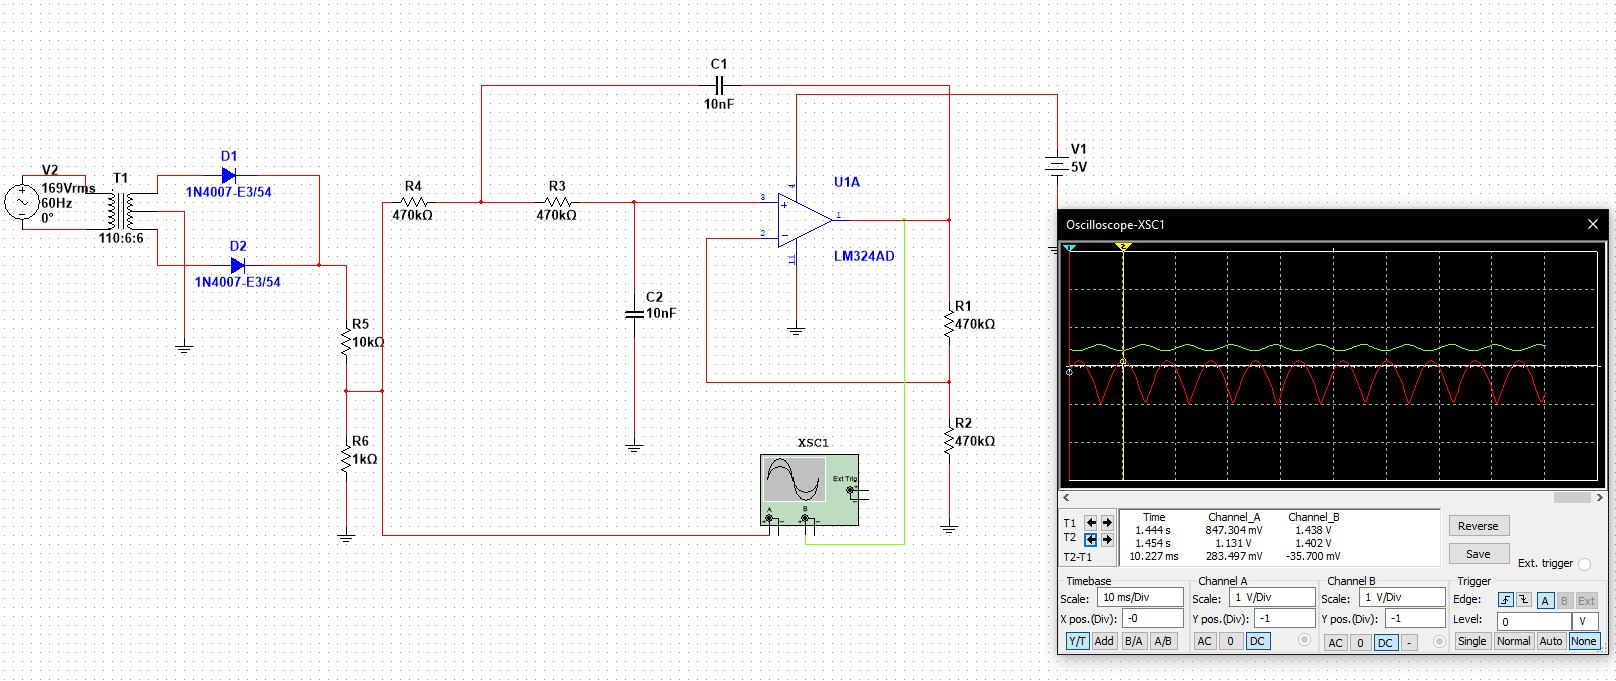Set Channel B coupling to AC
Image resolution: width=1616 pixels, height=681 pixels.
click(1335, 643)
